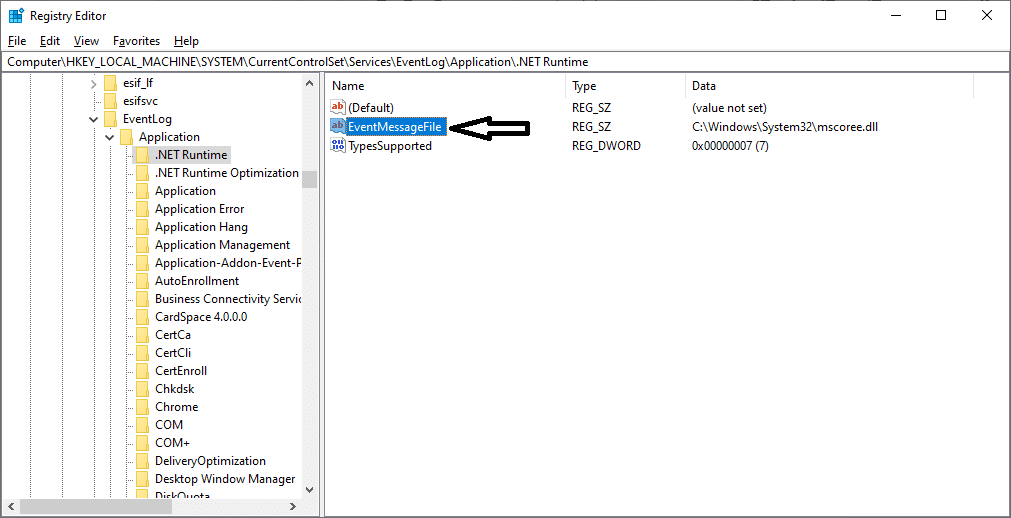This screenshot has width=1011, height=518.
Task: Select the .NET Runtime key
Action: coord(191,155)
